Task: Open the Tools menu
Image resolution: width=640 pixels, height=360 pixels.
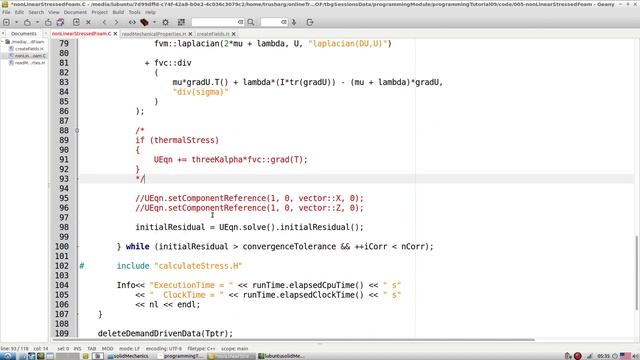Action: [134, 12]
